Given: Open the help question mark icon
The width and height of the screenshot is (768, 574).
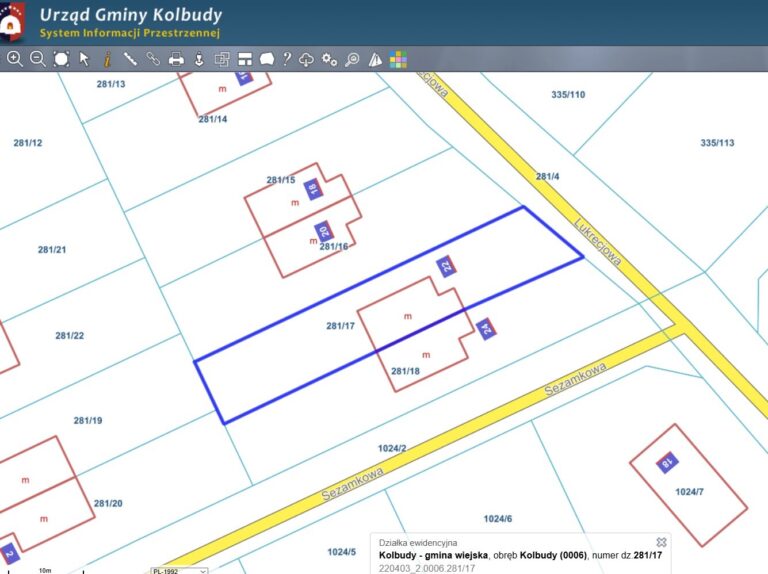Looking at the screenshot, I should pos(287,59).
